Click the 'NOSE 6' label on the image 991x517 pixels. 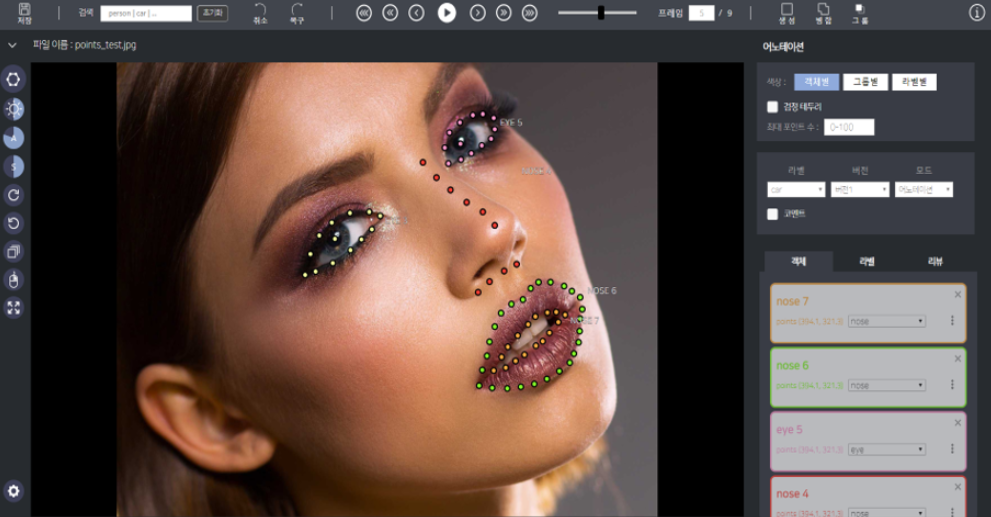[602, 291]
